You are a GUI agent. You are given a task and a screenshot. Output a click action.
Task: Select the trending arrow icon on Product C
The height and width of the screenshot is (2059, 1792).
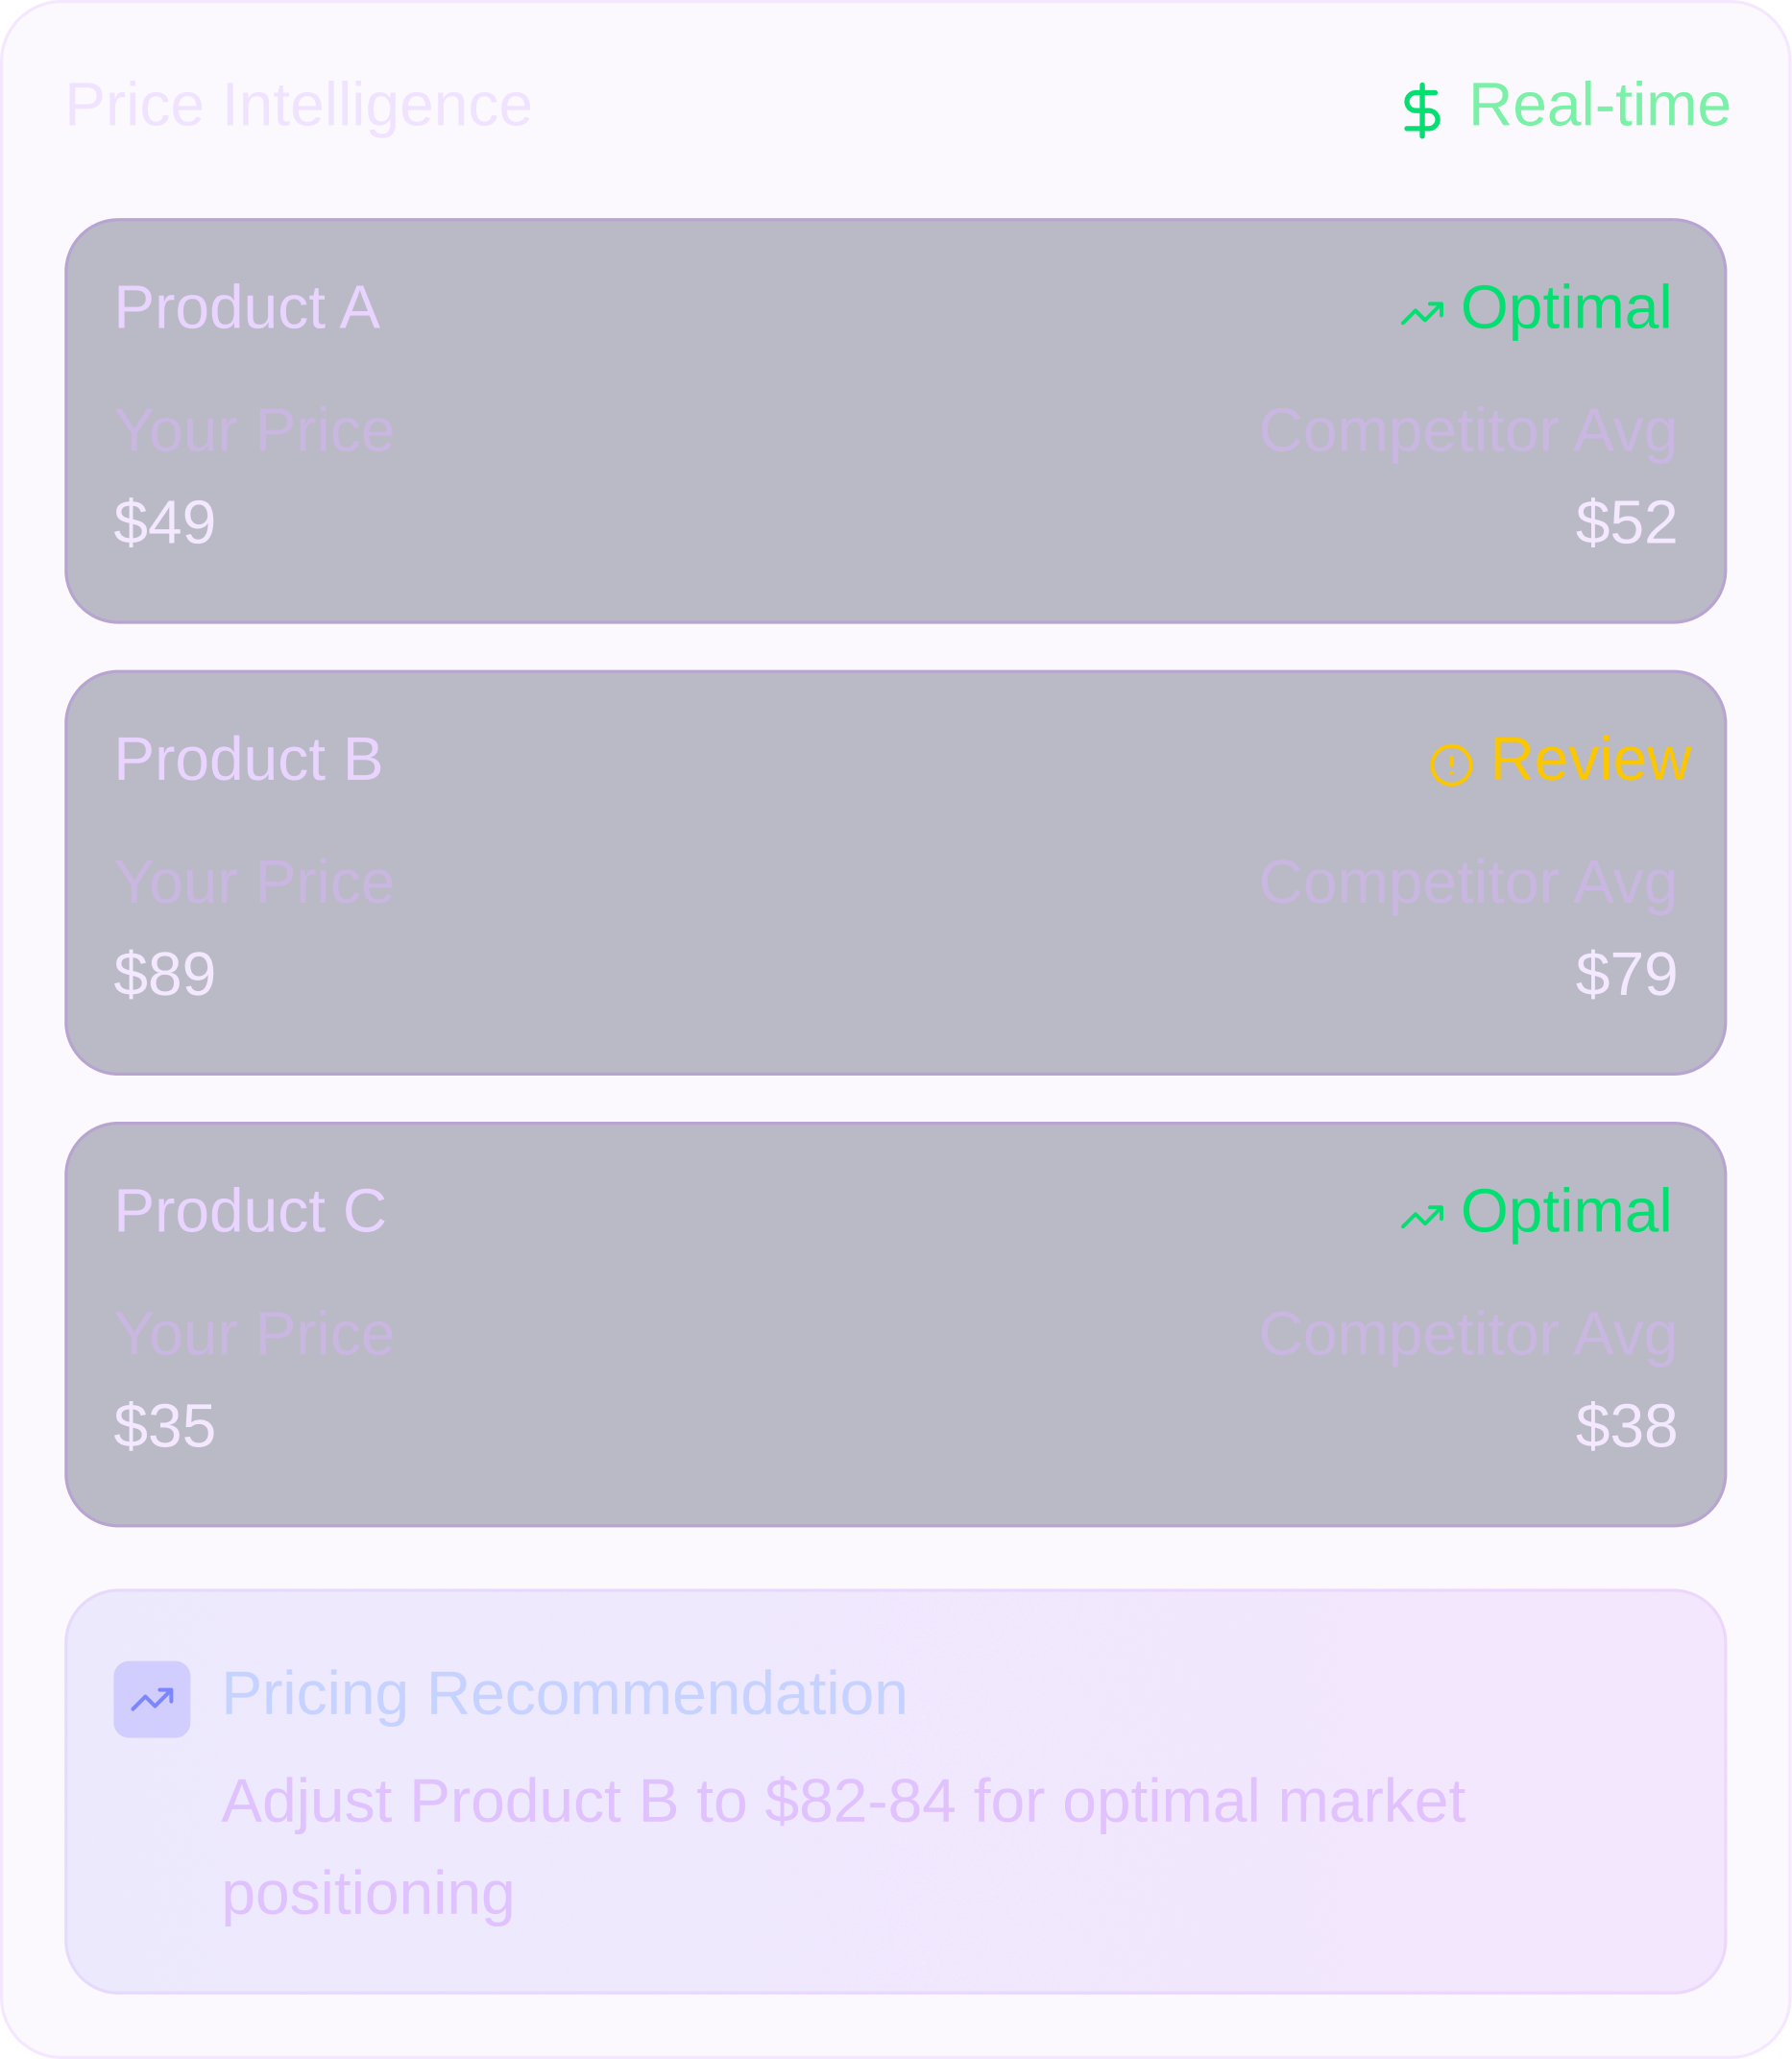click(1424, 1215)
